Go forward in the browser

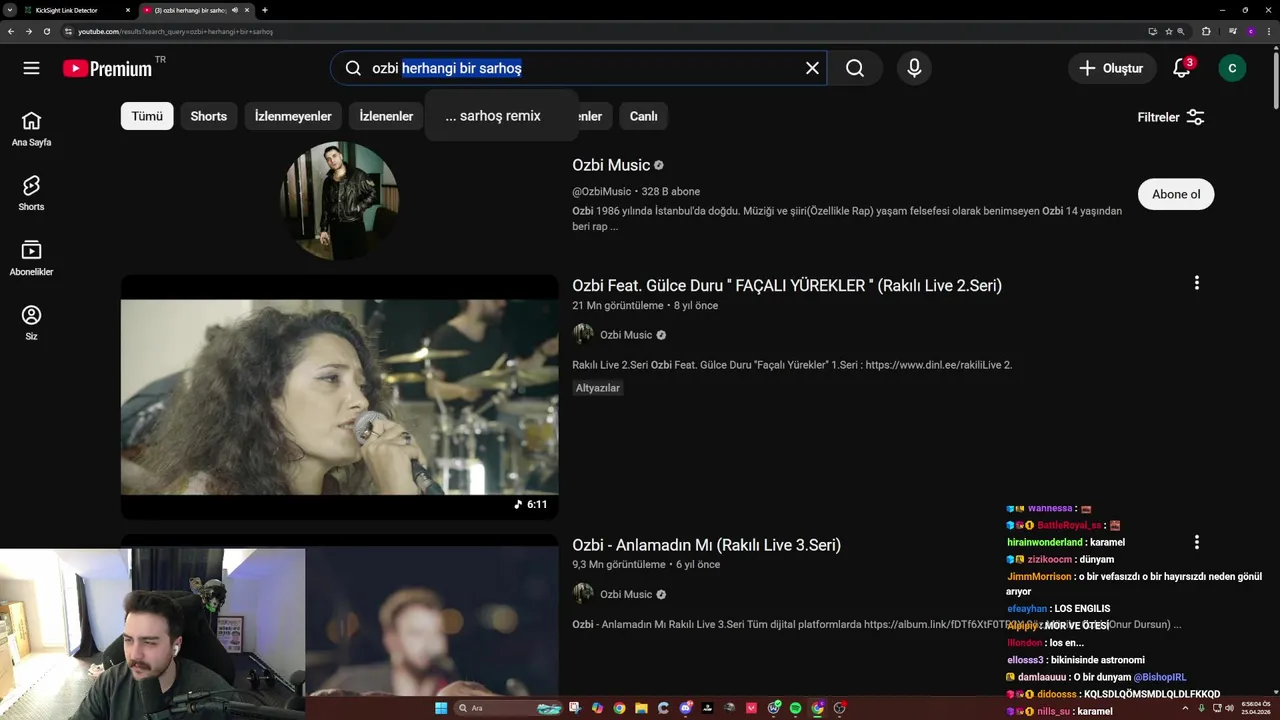click(x=29, y=31)
